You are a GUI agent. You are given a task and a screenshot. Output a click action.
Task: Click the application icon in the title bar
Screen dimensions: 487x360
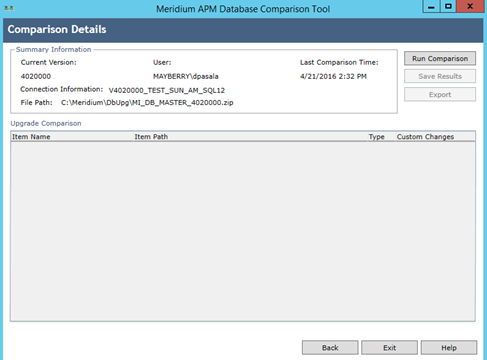point(9,8)
